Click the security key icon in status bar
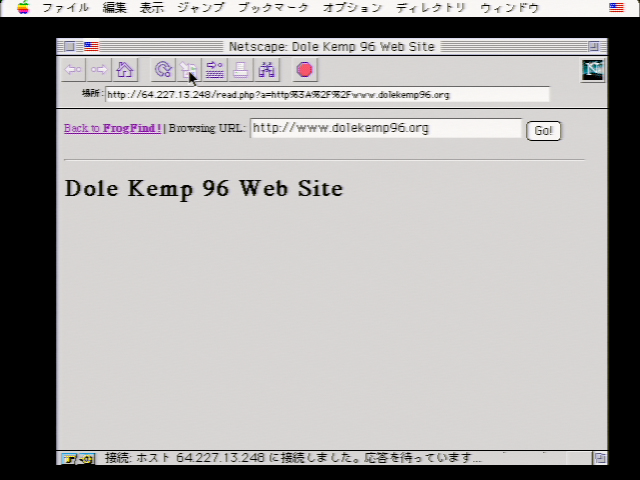The height and width of the screenshot is (480, 640). (78, 459)
